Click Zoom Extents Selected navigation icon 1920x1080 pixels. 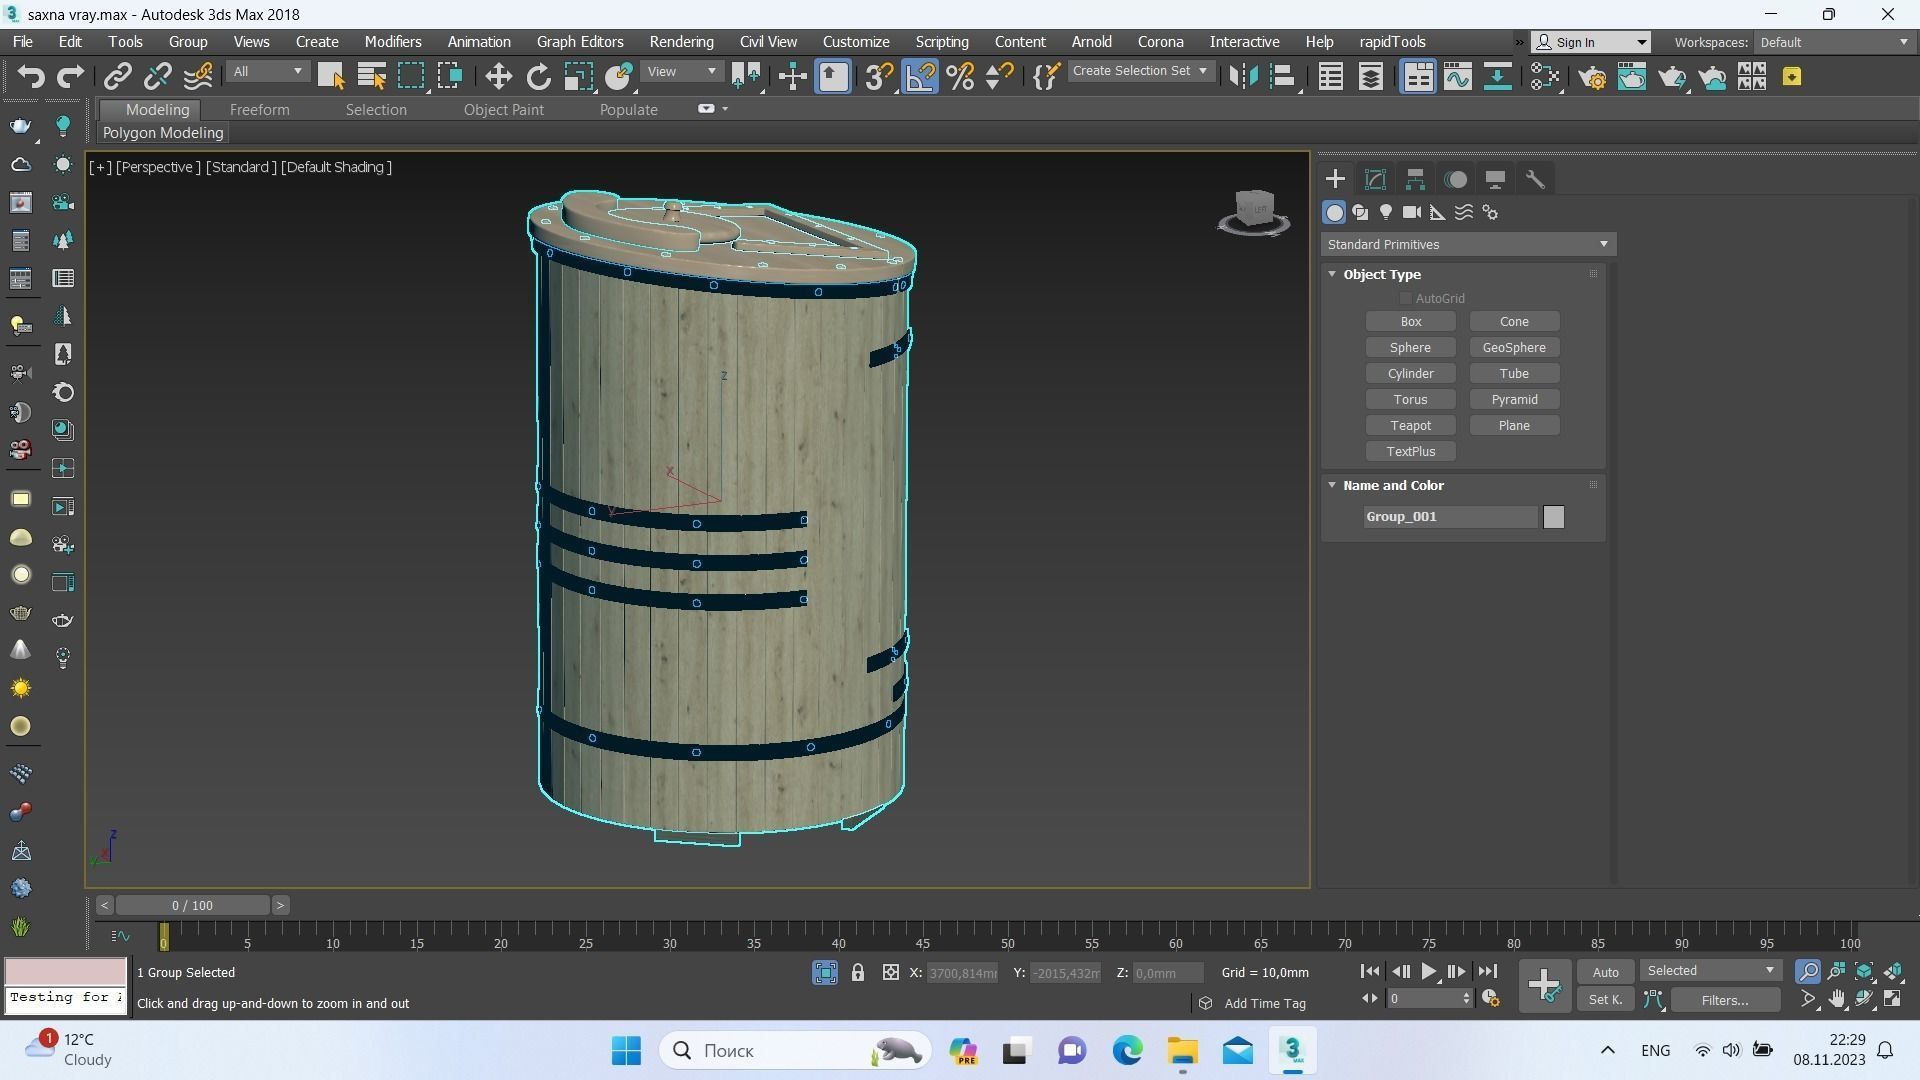tap(1865, 971)
